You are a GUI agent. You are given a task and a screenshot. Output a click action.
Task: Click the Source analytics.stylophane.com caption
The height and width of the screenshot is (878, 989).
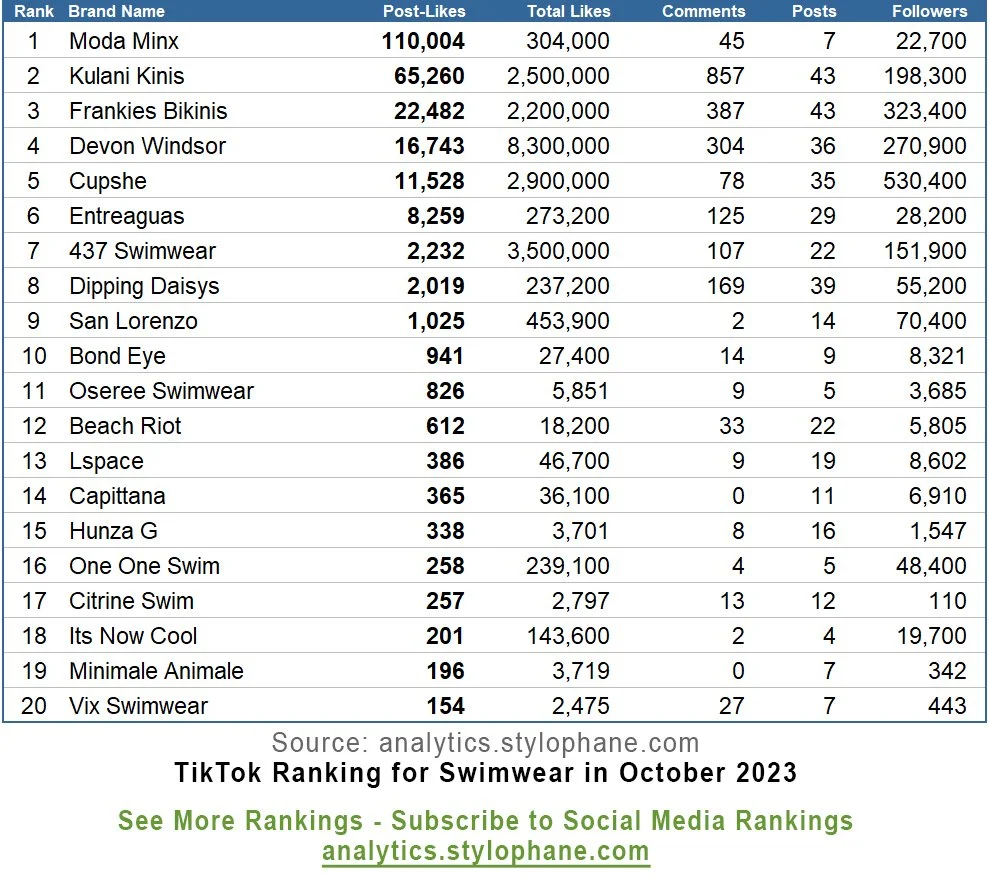[485, 743]
